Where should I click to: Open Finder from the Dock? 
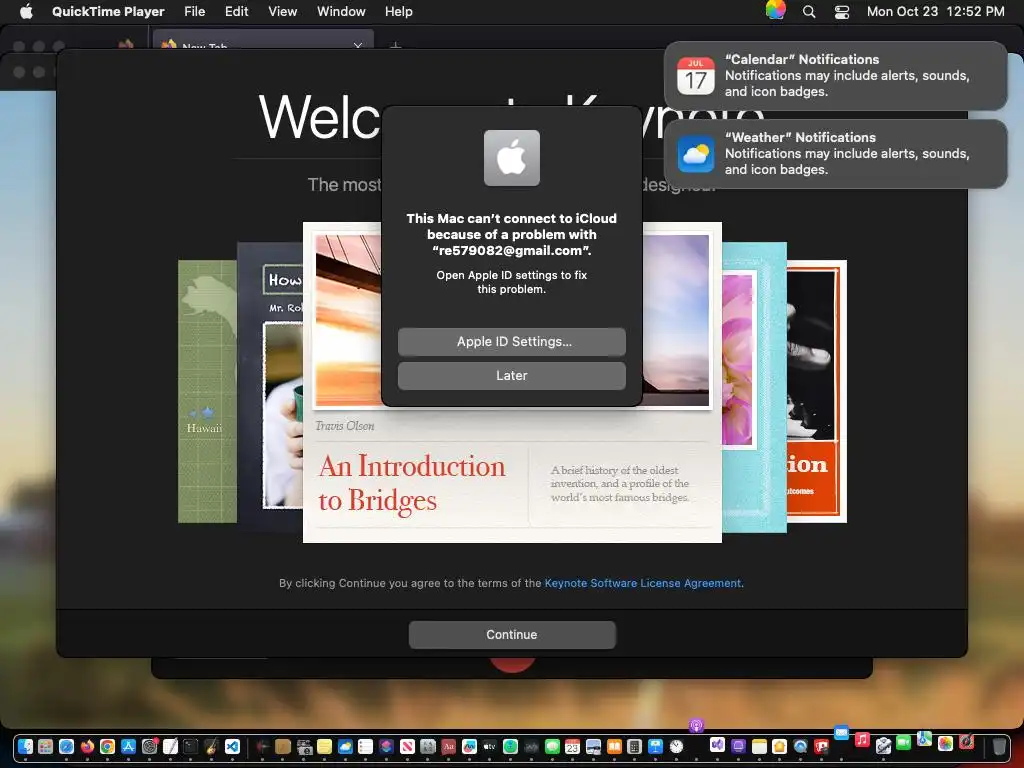coord(25,746)
